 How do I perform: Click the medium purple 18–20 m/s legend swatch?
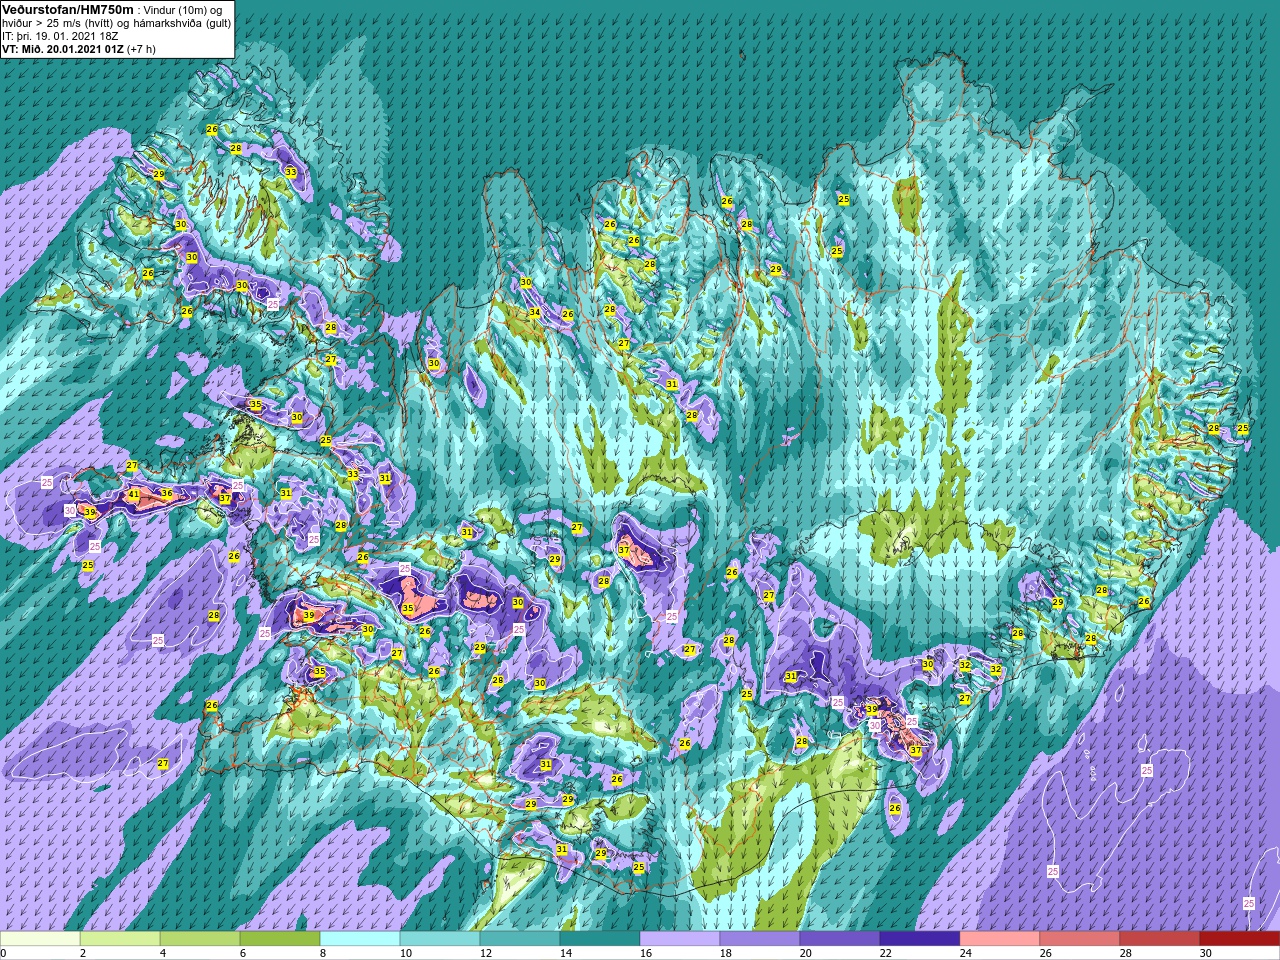coord(760,939)
